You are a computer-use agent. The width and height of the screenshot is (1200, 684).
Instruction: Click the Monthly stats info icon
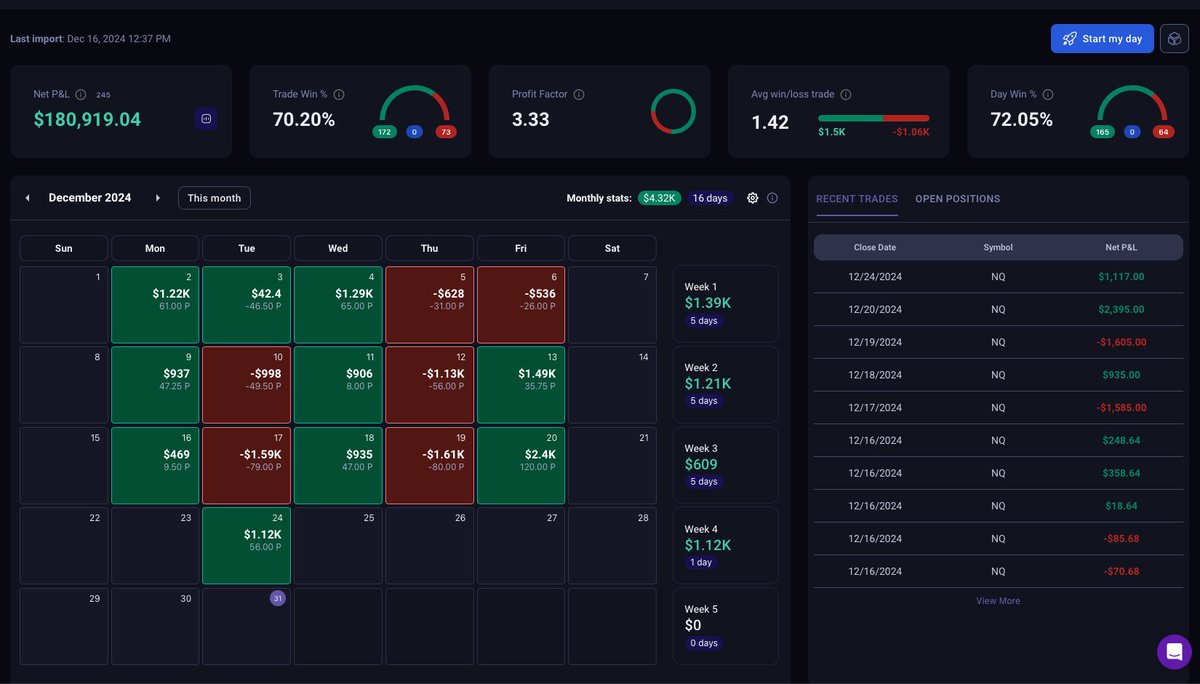point(772,198)
